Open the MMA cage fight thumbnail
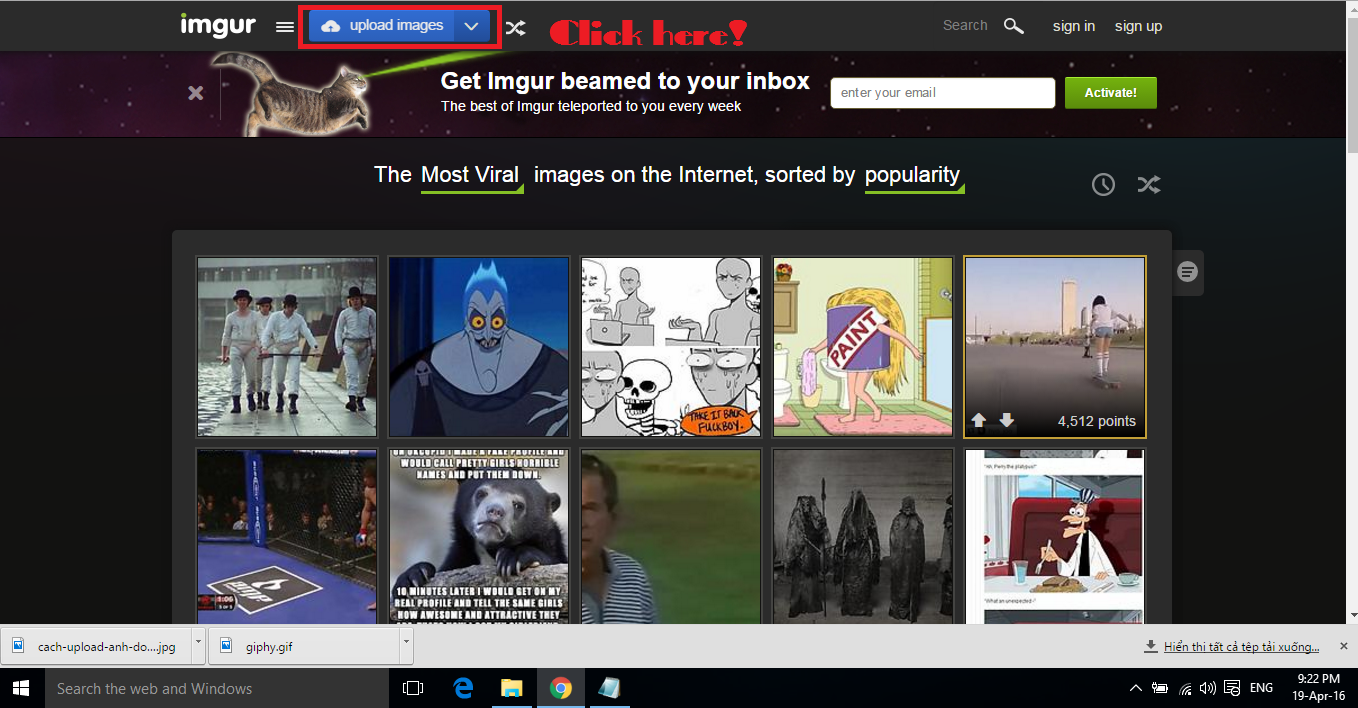 [287, 536]
